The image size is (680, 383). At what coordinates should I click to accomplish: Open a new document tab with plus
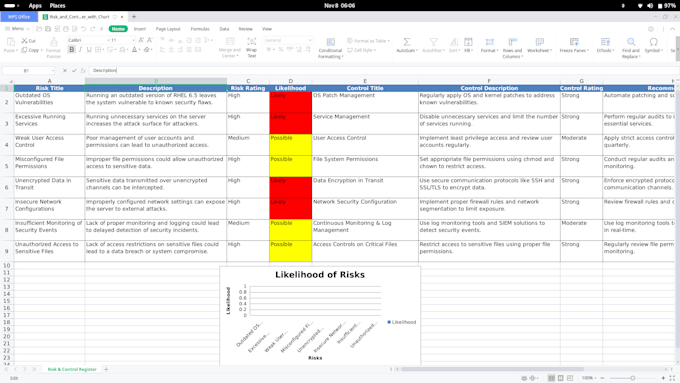(x=134, y=16)
